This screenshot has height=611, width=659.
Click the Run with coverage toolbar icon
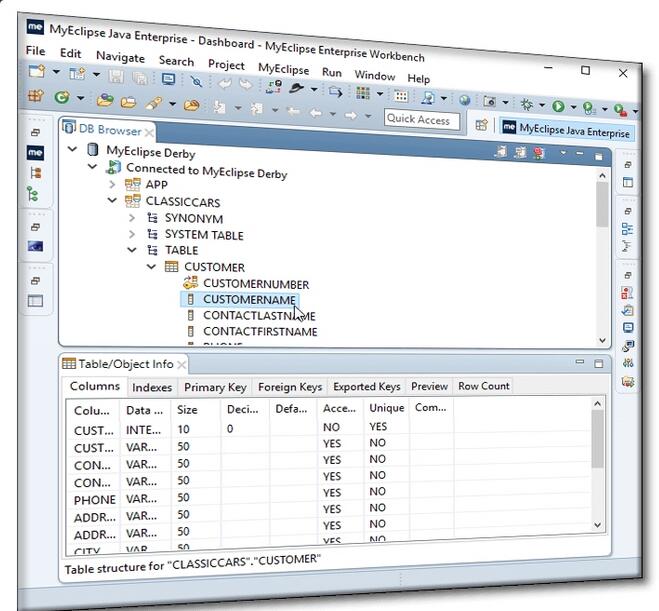589,108
